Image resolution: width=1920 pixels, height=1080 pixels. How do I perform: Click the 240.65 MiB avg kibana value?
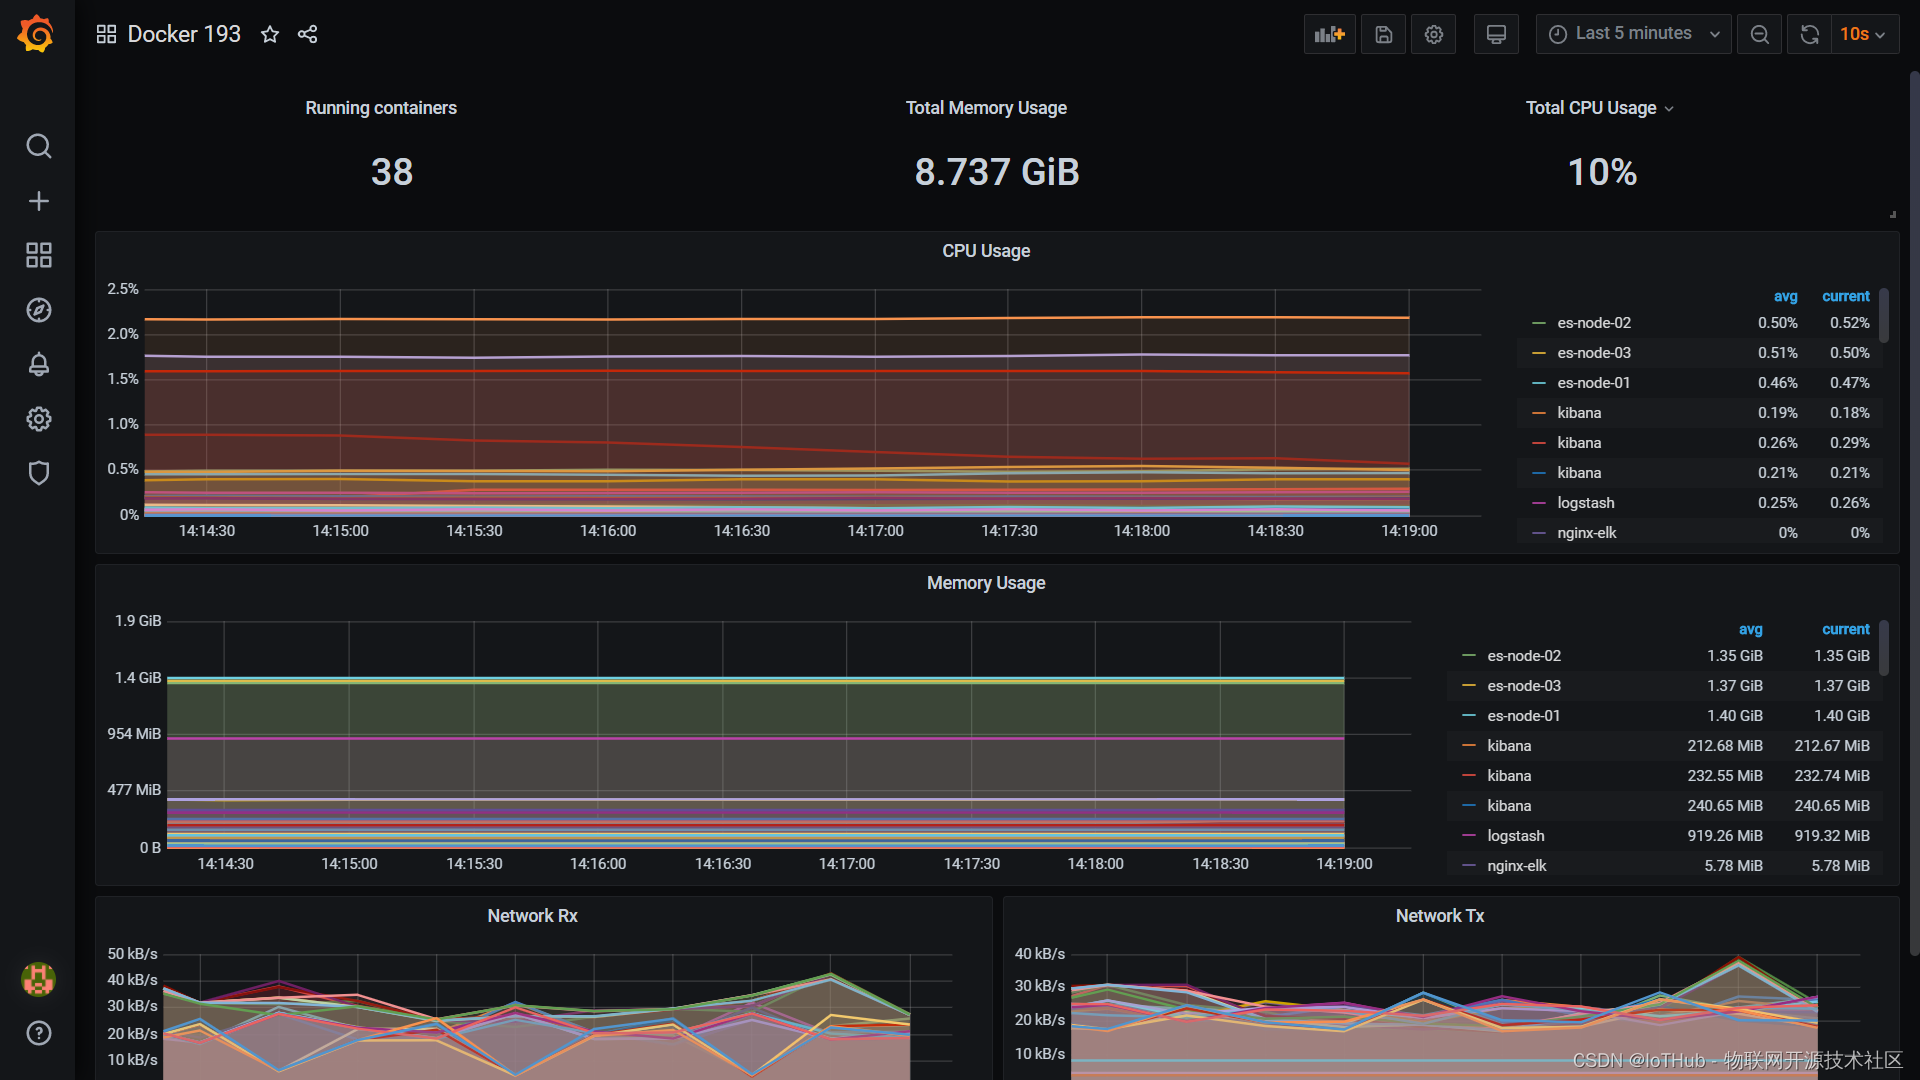click(1725, 806)
